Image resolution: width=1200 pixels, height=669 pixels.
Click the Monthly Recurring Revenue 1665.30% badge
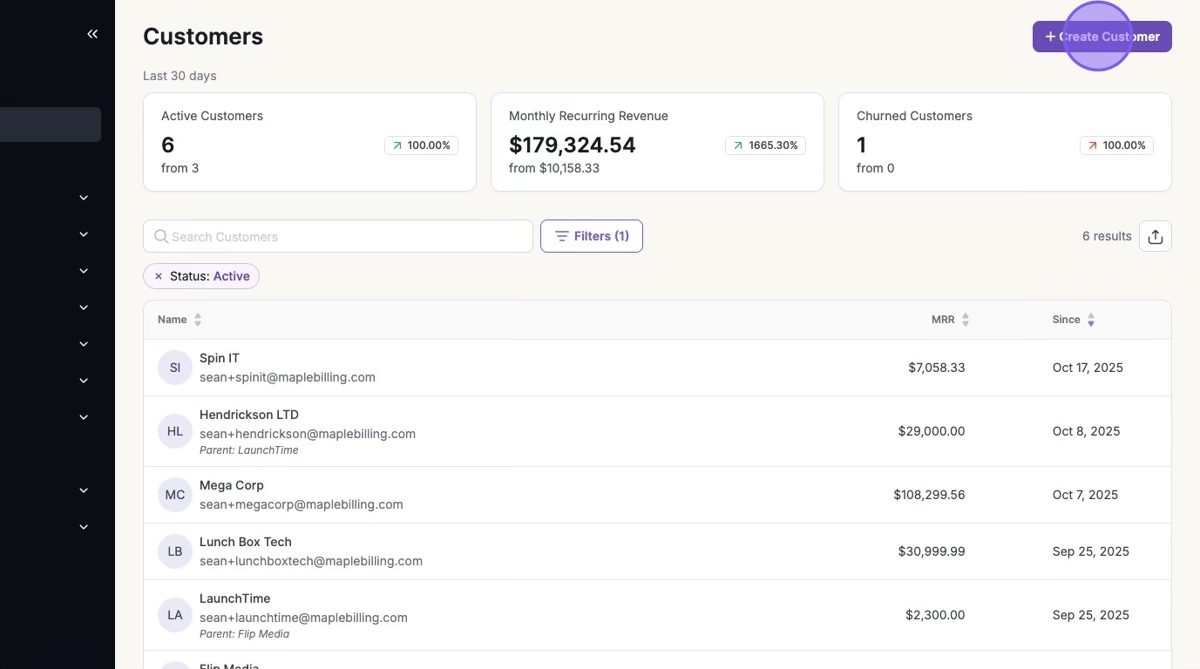pyautogui.click(x=765, y=145)
